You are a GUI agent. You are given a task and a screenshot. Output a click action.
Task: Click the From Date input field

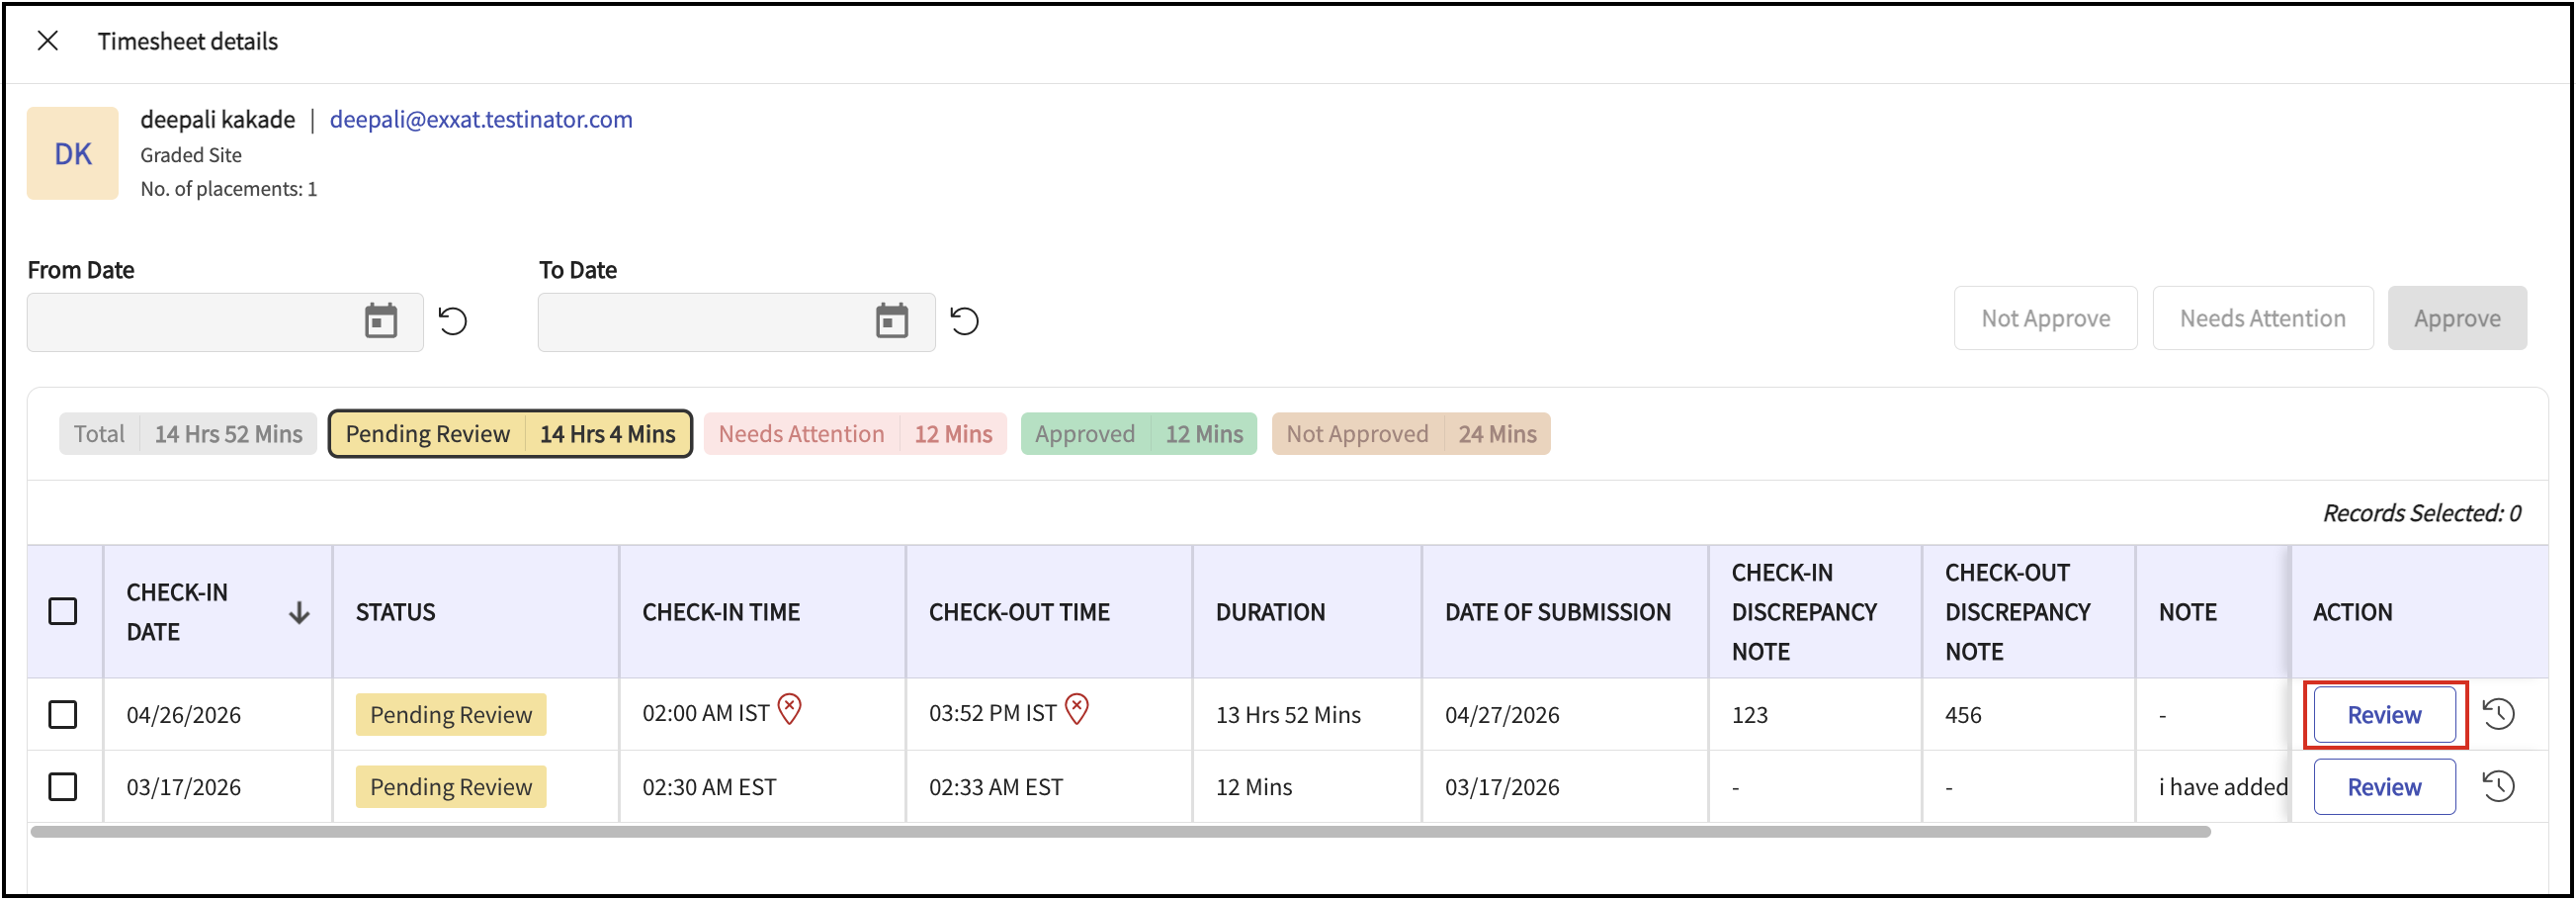[190, 322]
